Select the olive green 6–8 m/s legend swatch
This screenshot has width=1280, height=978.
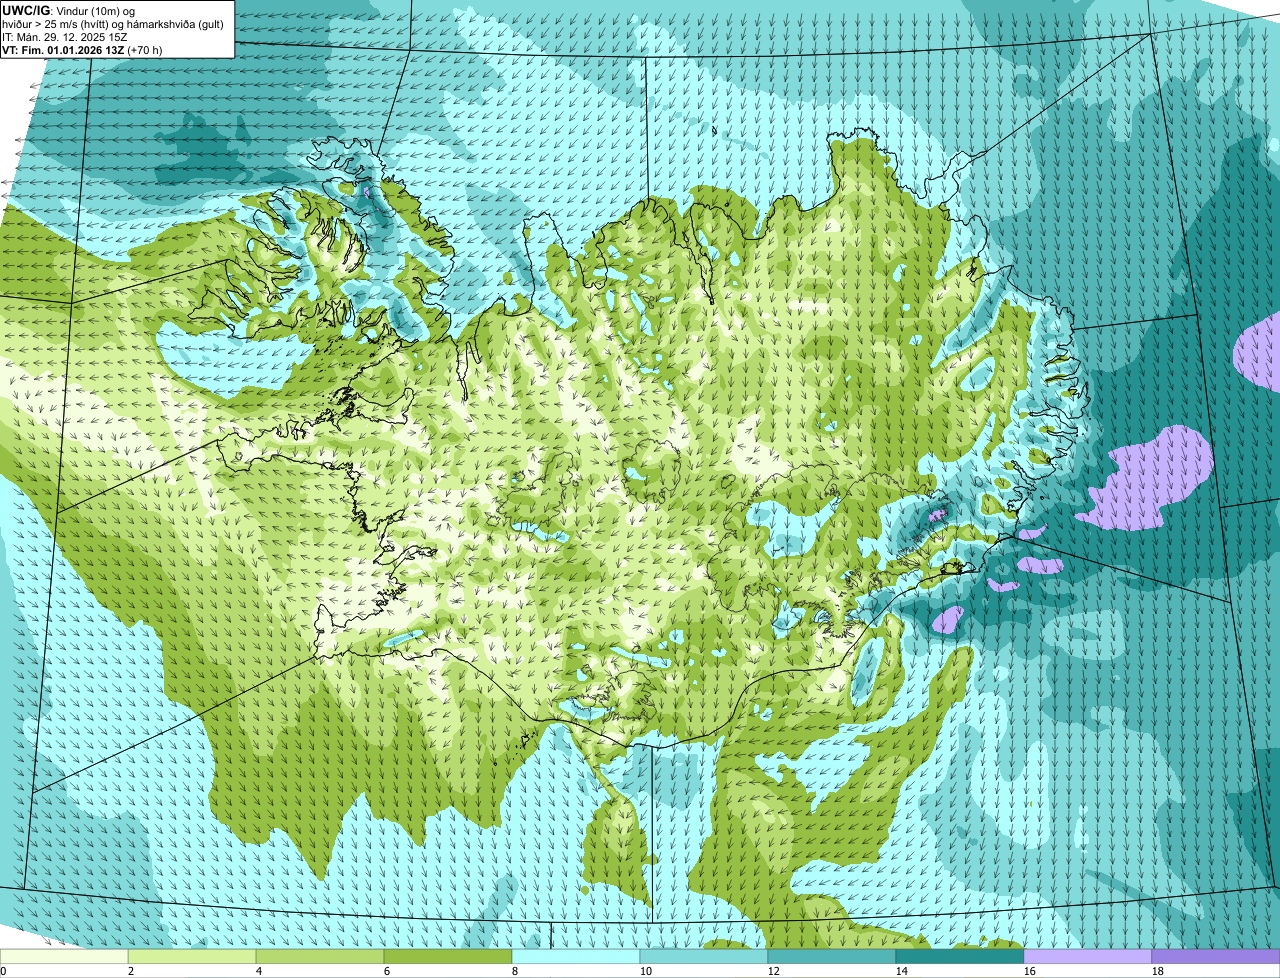coord(448,956)
